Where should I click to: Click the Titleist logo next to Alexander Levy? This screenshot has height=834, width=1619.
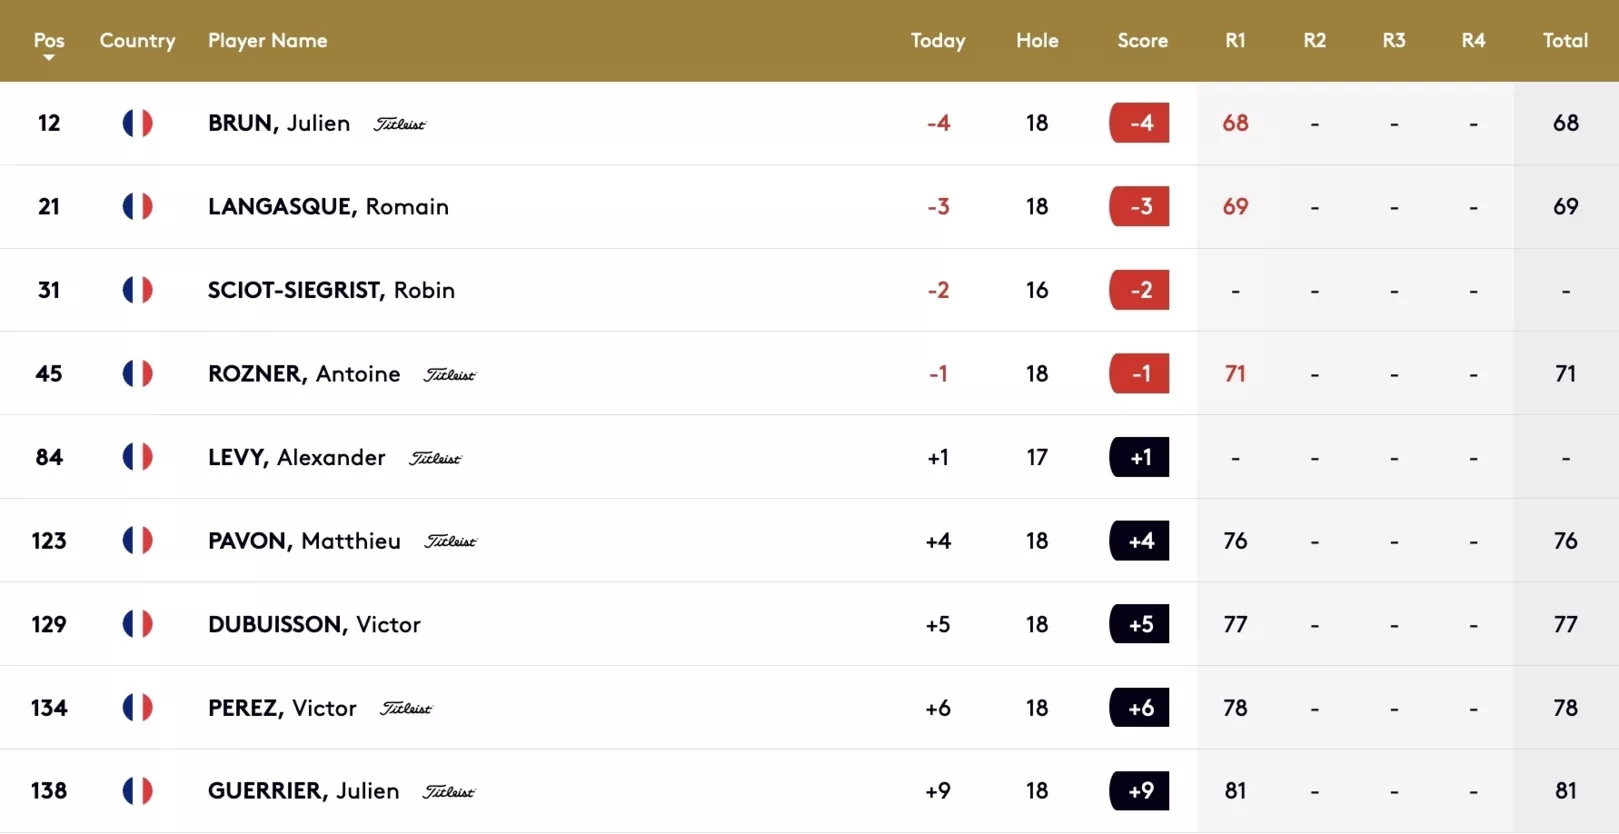point(435,458)
